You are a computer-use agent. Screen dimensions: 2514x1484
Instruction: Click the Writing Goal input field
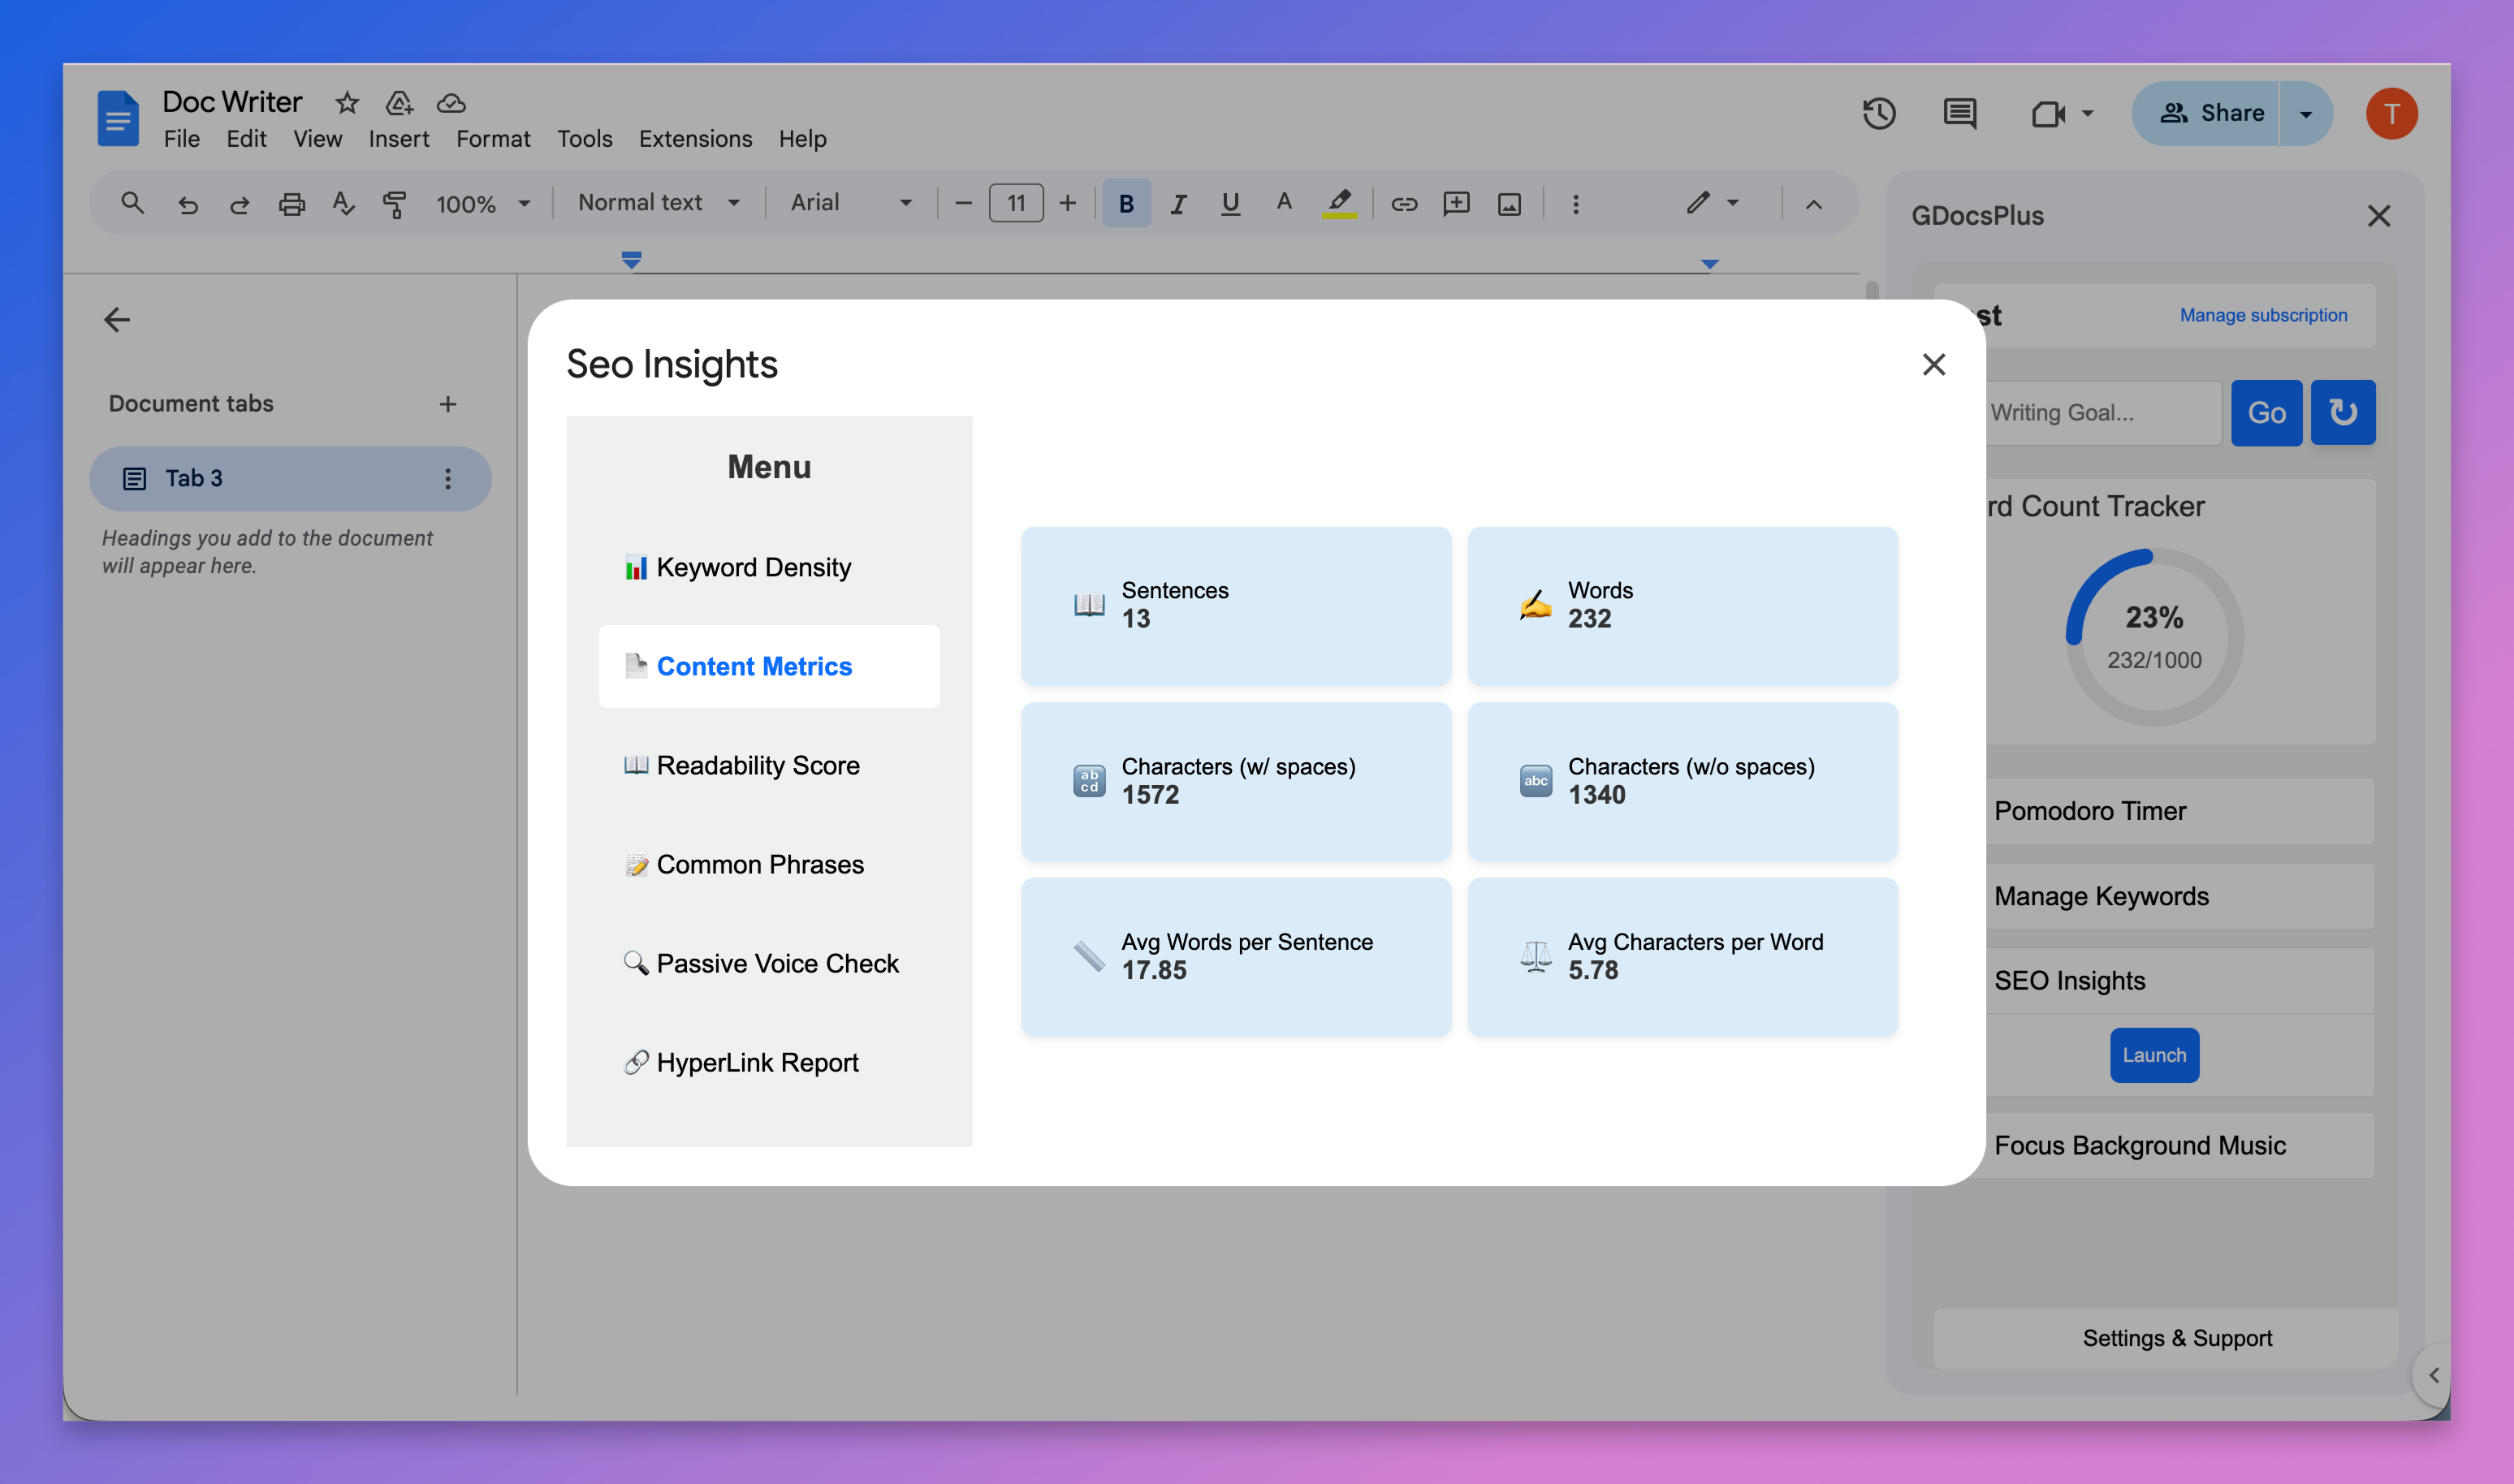click(2100, 412)
